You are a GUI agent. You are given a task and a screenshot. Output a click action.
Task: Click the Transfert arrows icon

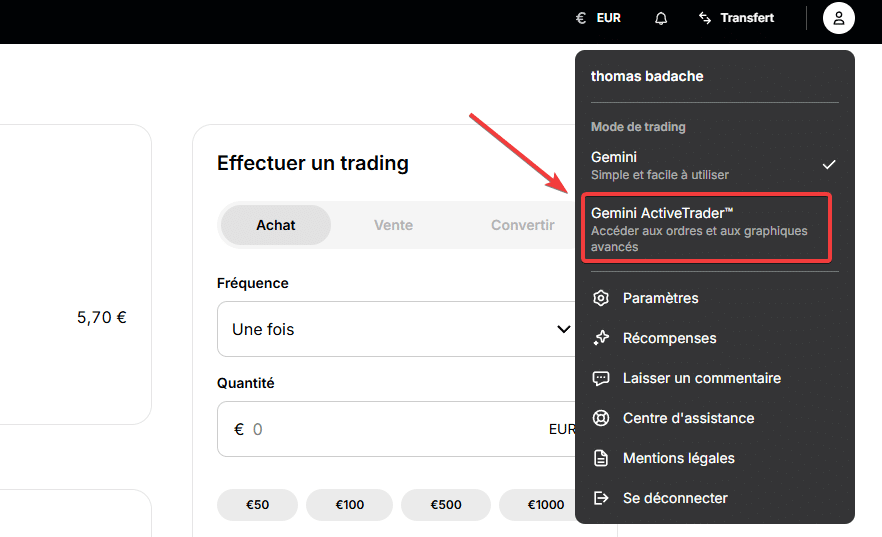tap(705, 18)
